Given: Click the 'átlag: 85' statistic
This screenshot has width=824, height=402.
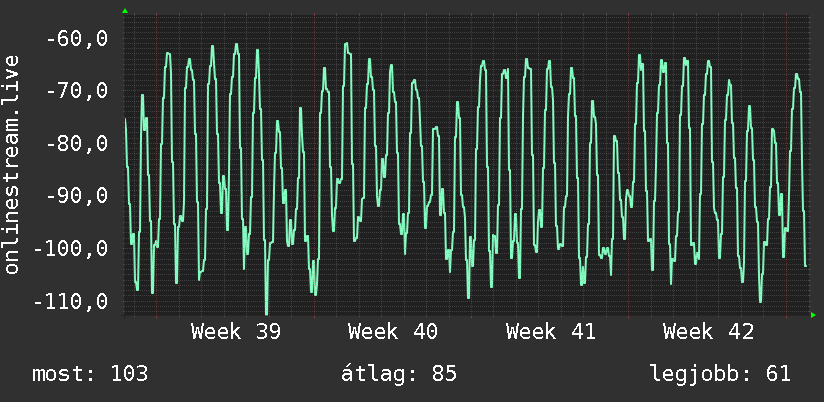Looking at the screenshot, I should (x=399, y=374).
